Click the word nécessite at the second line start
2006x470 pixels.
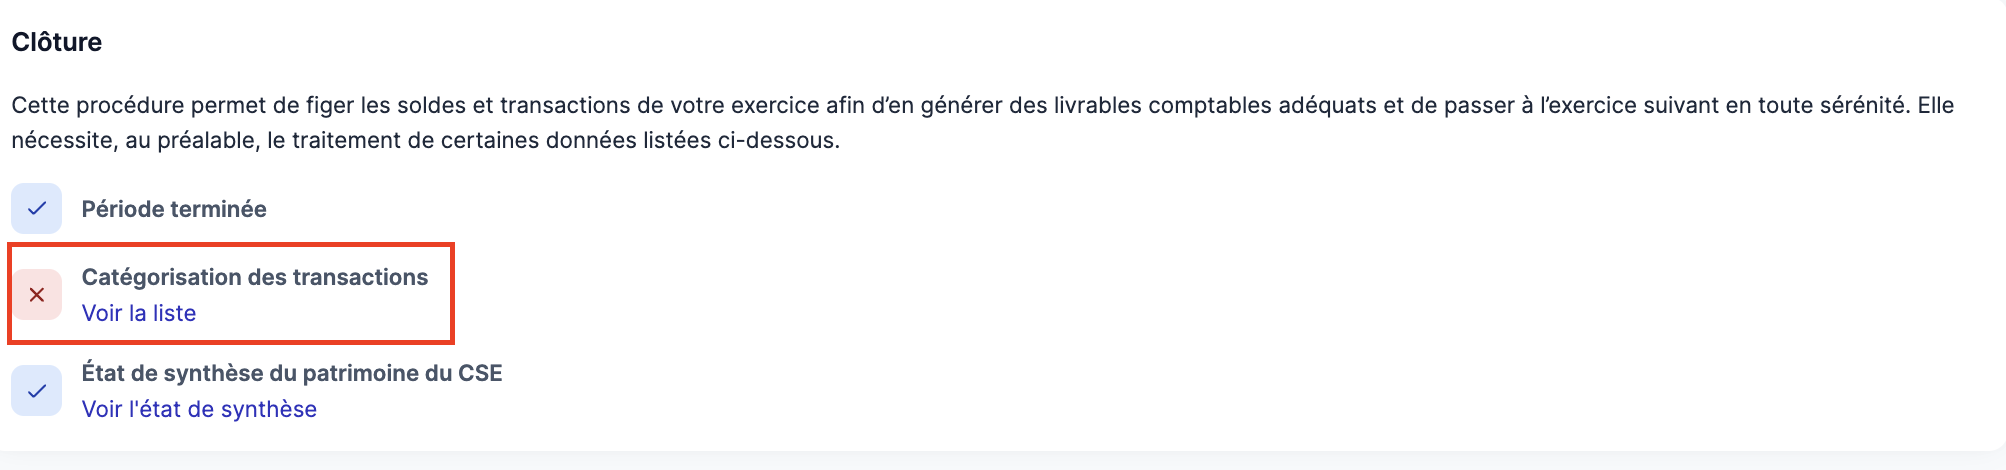pyautogui.click(x=64, y=140)
